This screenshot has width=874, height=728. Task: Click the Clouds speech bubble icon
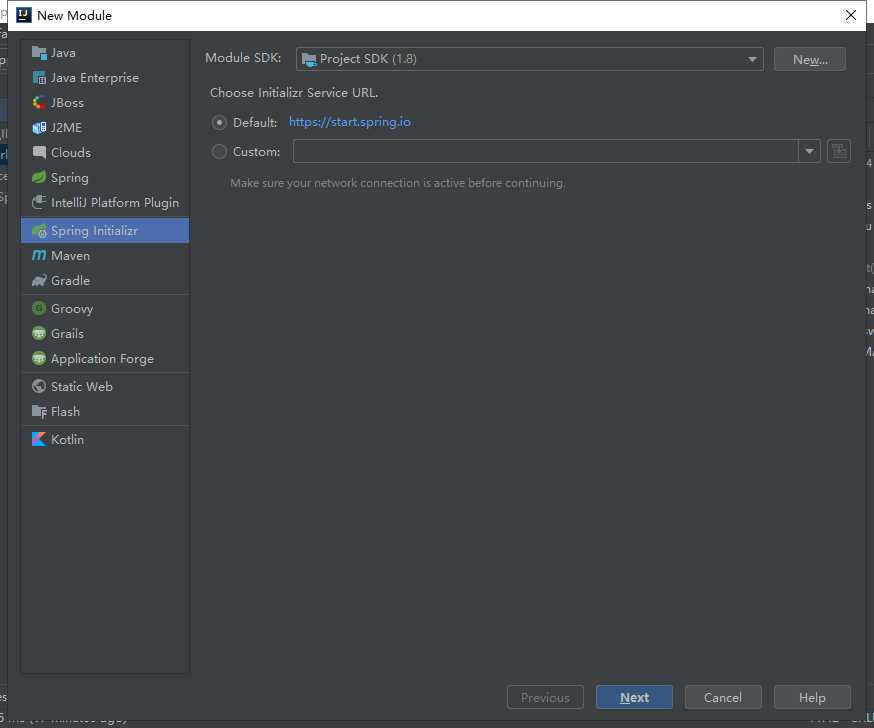tap(39, 153)
